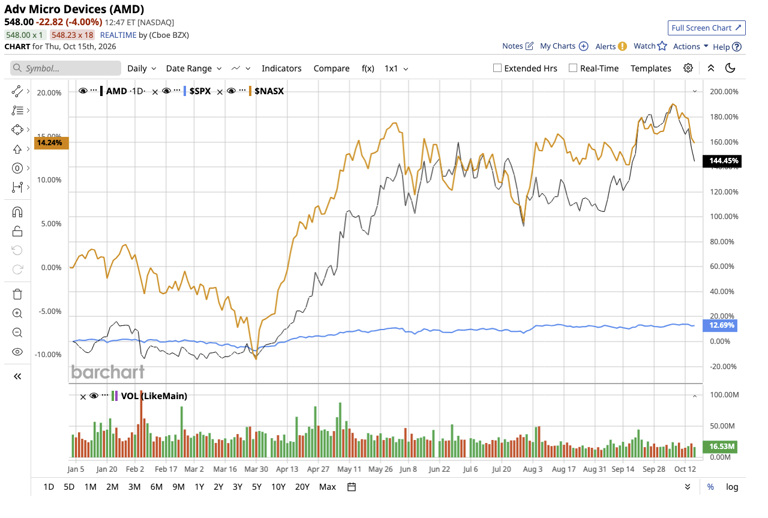This screenshot has height=518, width=768.
Task: Open the 1x1 grid layout dropdown
Action: [x=396, y=69]
